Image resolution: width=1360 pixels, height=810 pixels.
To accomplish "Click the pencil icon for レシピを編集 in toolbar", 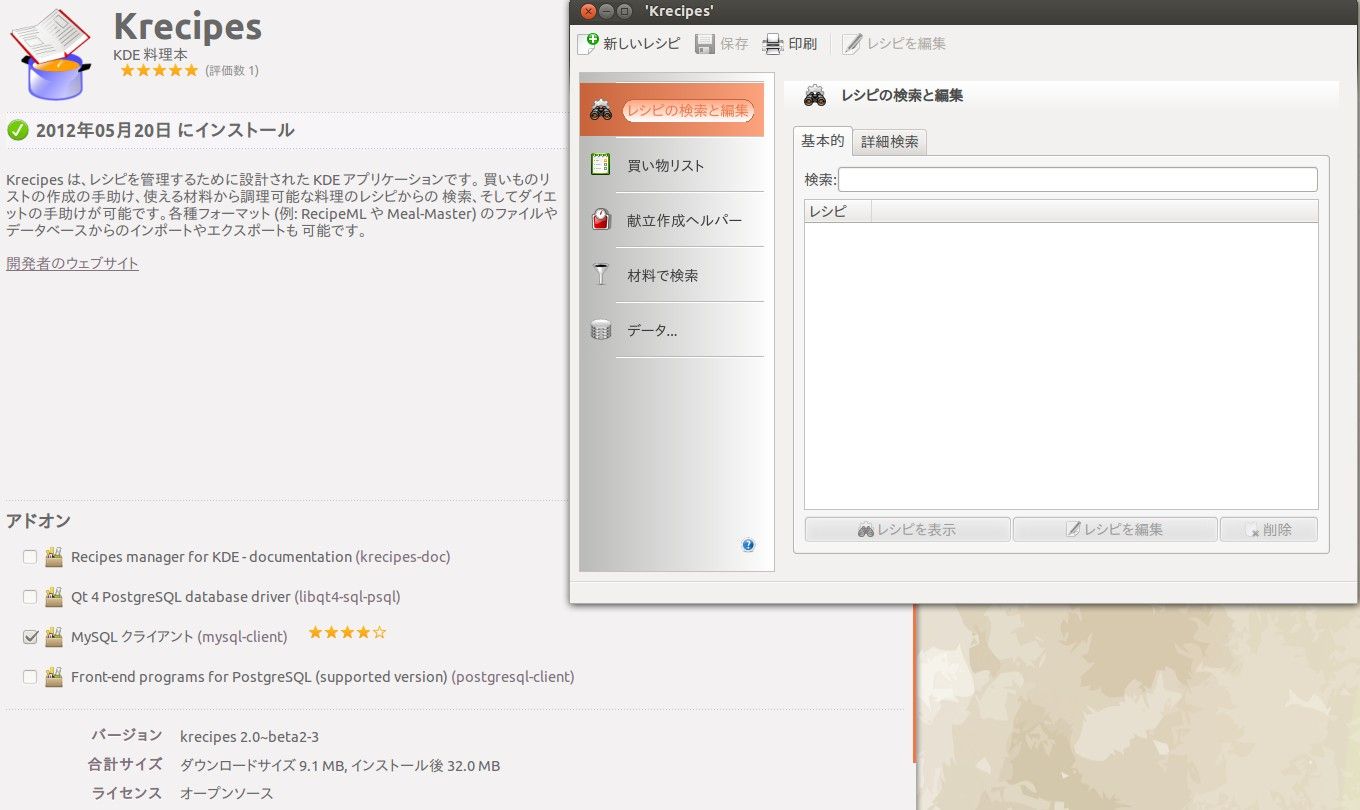I will pyautogui.click(x=852, y=44).
